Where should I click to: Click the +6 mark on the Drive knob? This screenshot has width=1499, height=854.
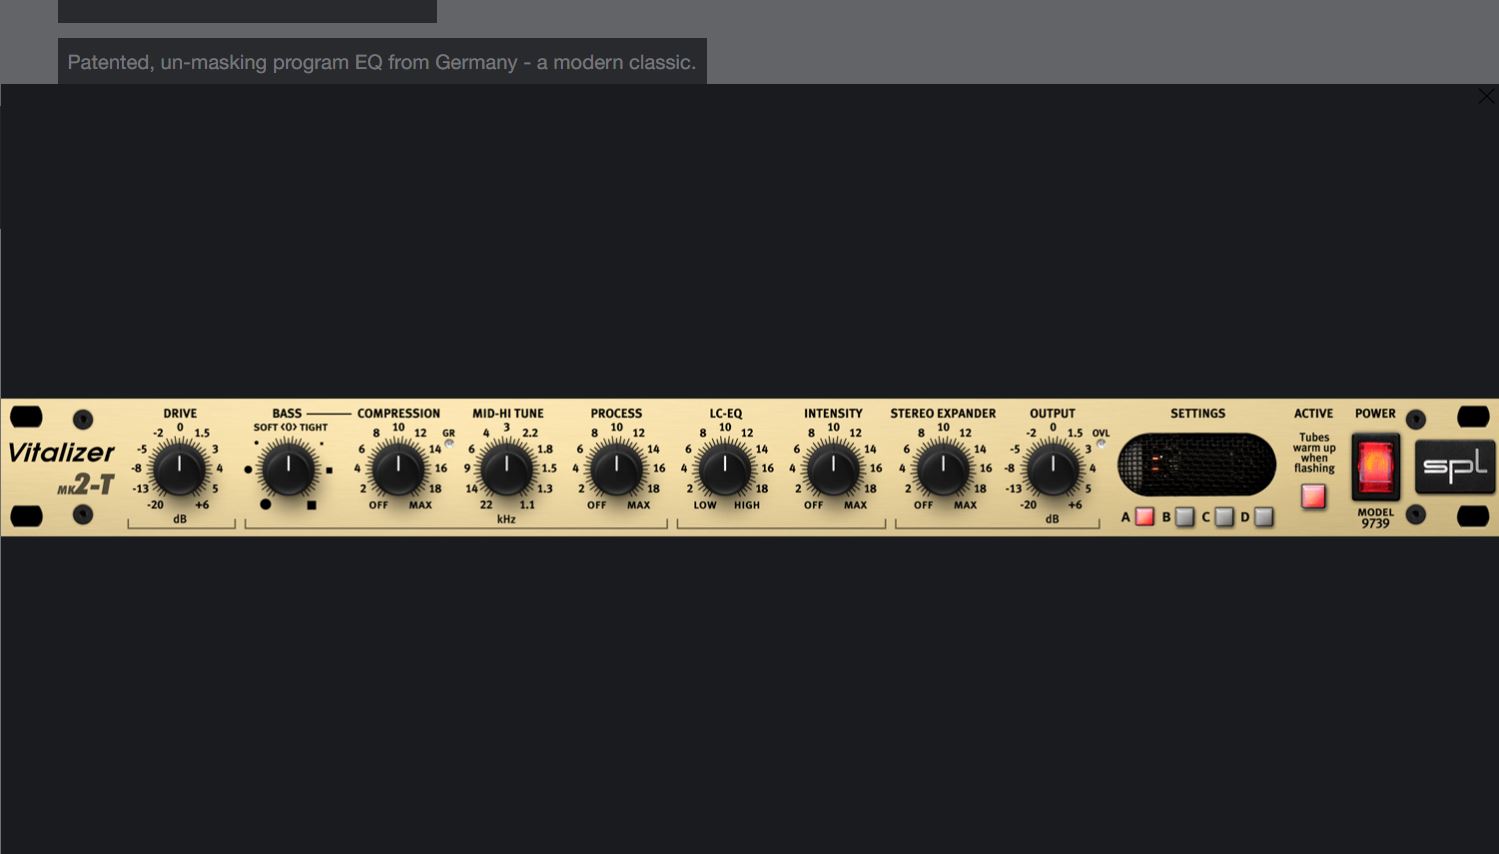pyautogui.click(x=202, y=505)
